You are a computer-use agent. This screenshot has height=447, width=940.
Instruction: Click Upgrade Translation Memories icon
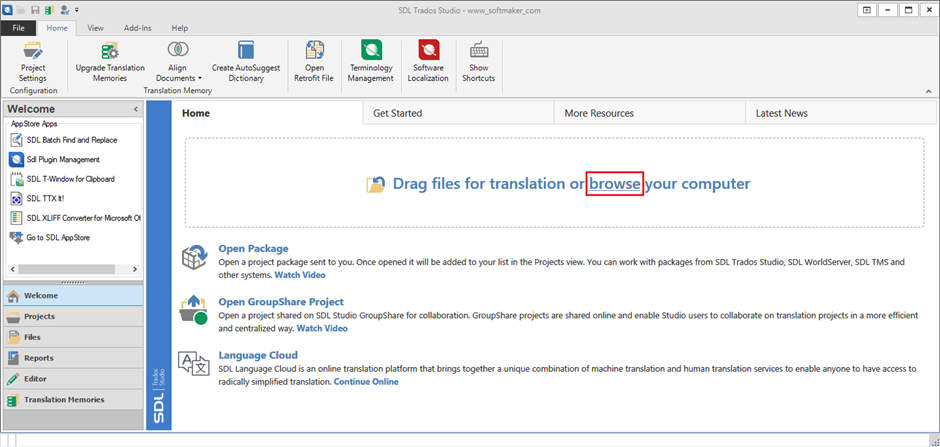point(110,52)
